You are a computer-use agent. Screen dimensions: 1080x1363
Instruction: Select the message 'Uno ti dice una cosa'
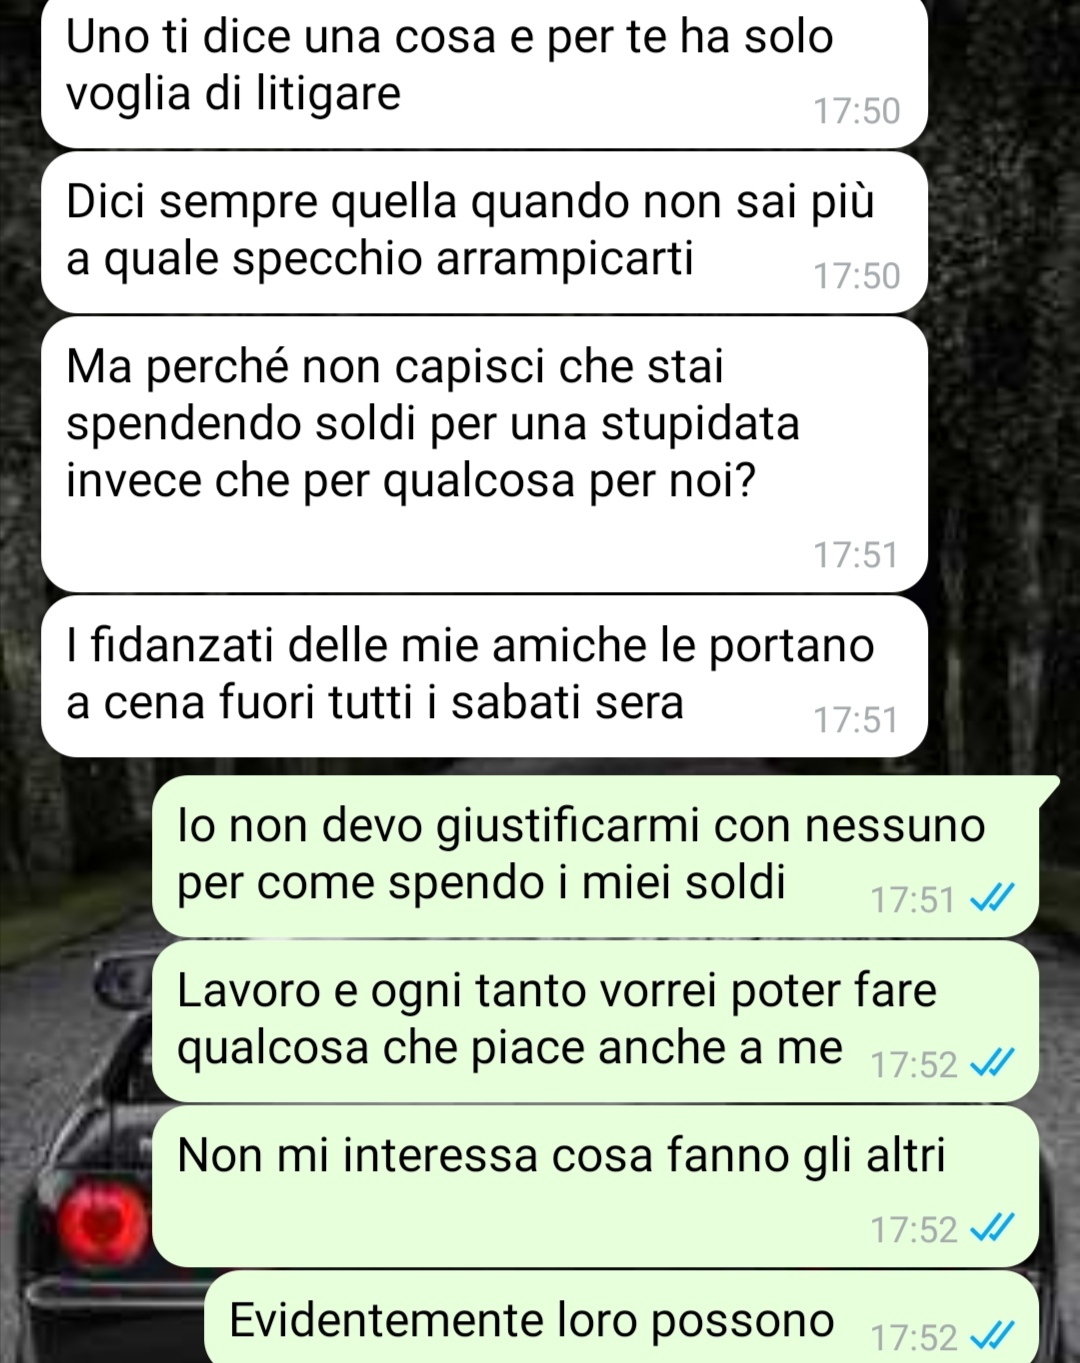[484, 72]
